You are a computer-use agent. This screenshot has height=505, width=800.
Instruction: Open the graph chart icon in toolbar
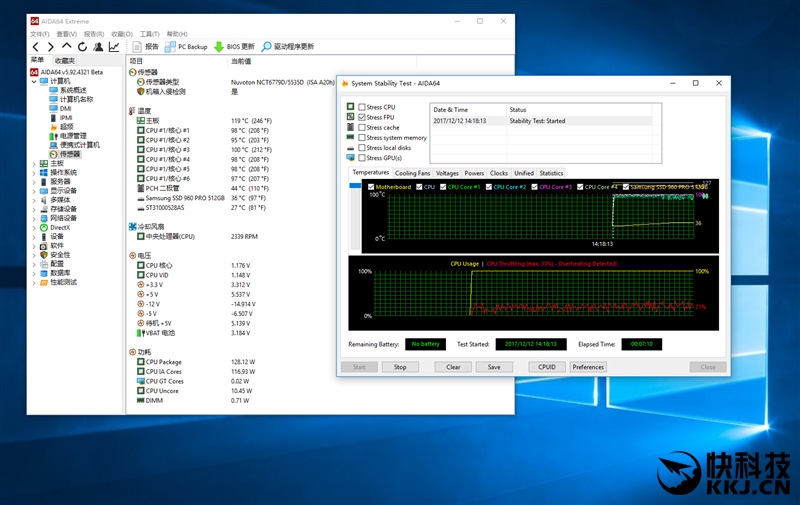[x=114, y=47]
